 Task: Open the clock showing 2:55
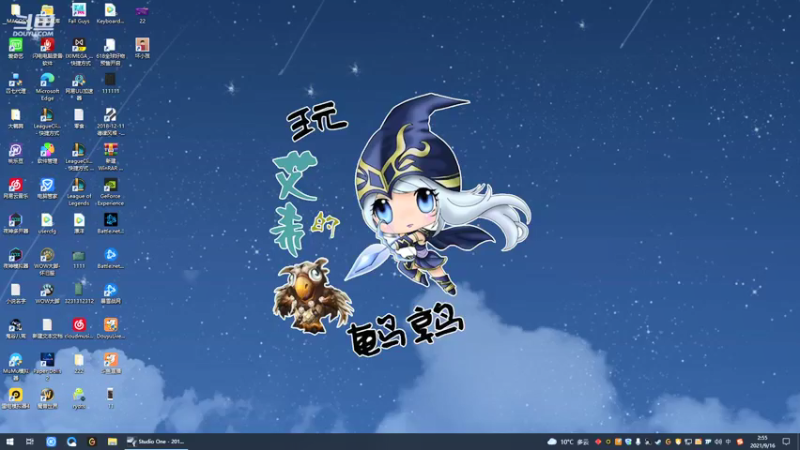(762, 442)
